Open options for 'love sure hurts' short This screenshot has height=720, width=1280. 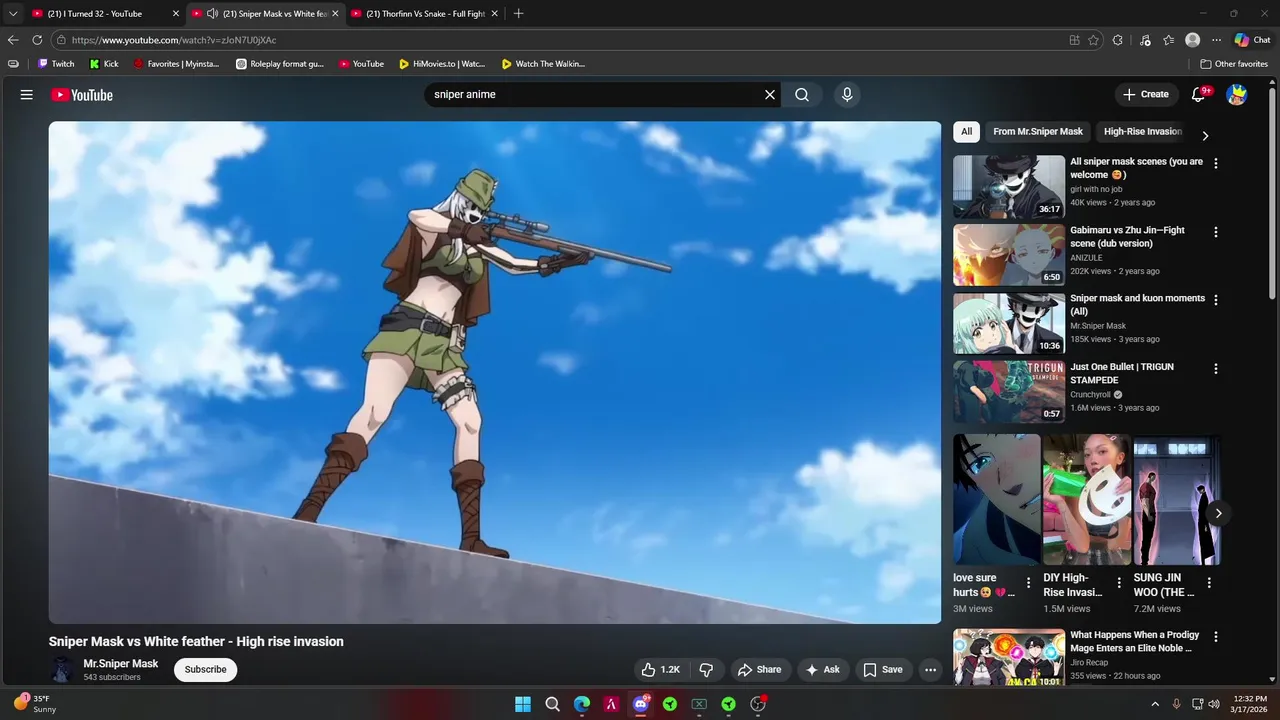coord(1028,583)
